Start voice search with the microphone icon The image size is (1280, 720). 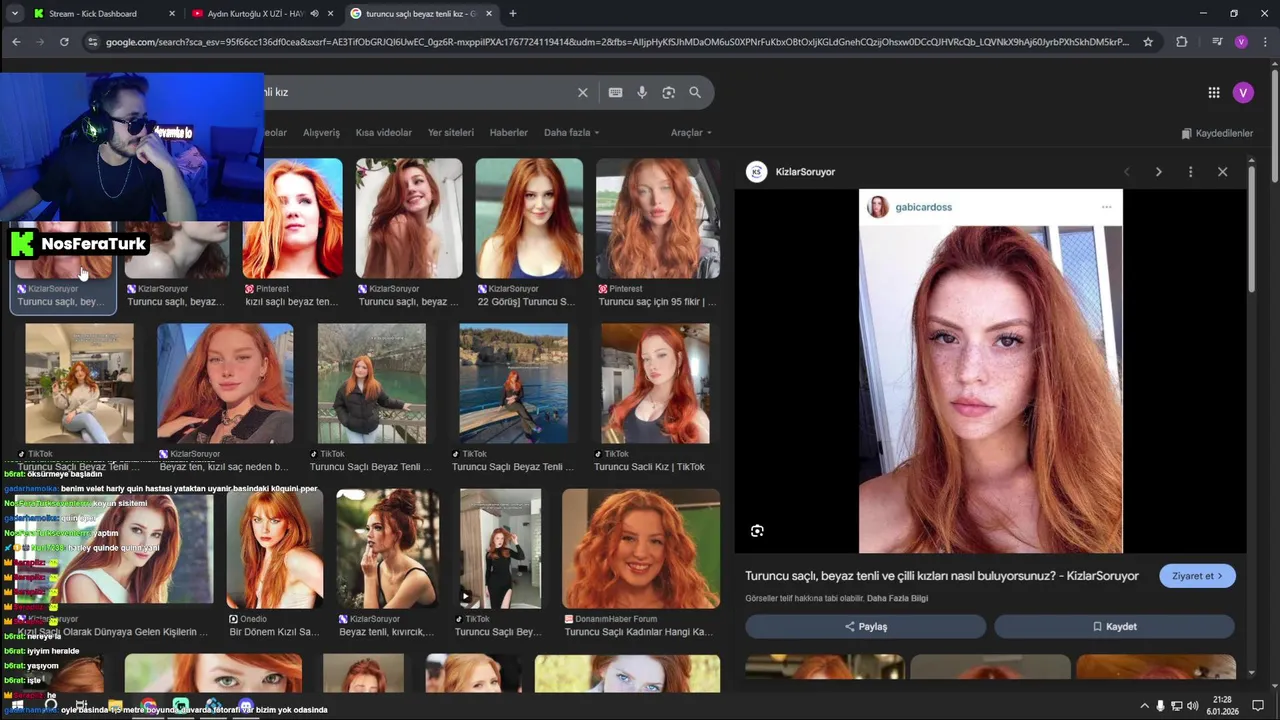[x=642, y=92]
